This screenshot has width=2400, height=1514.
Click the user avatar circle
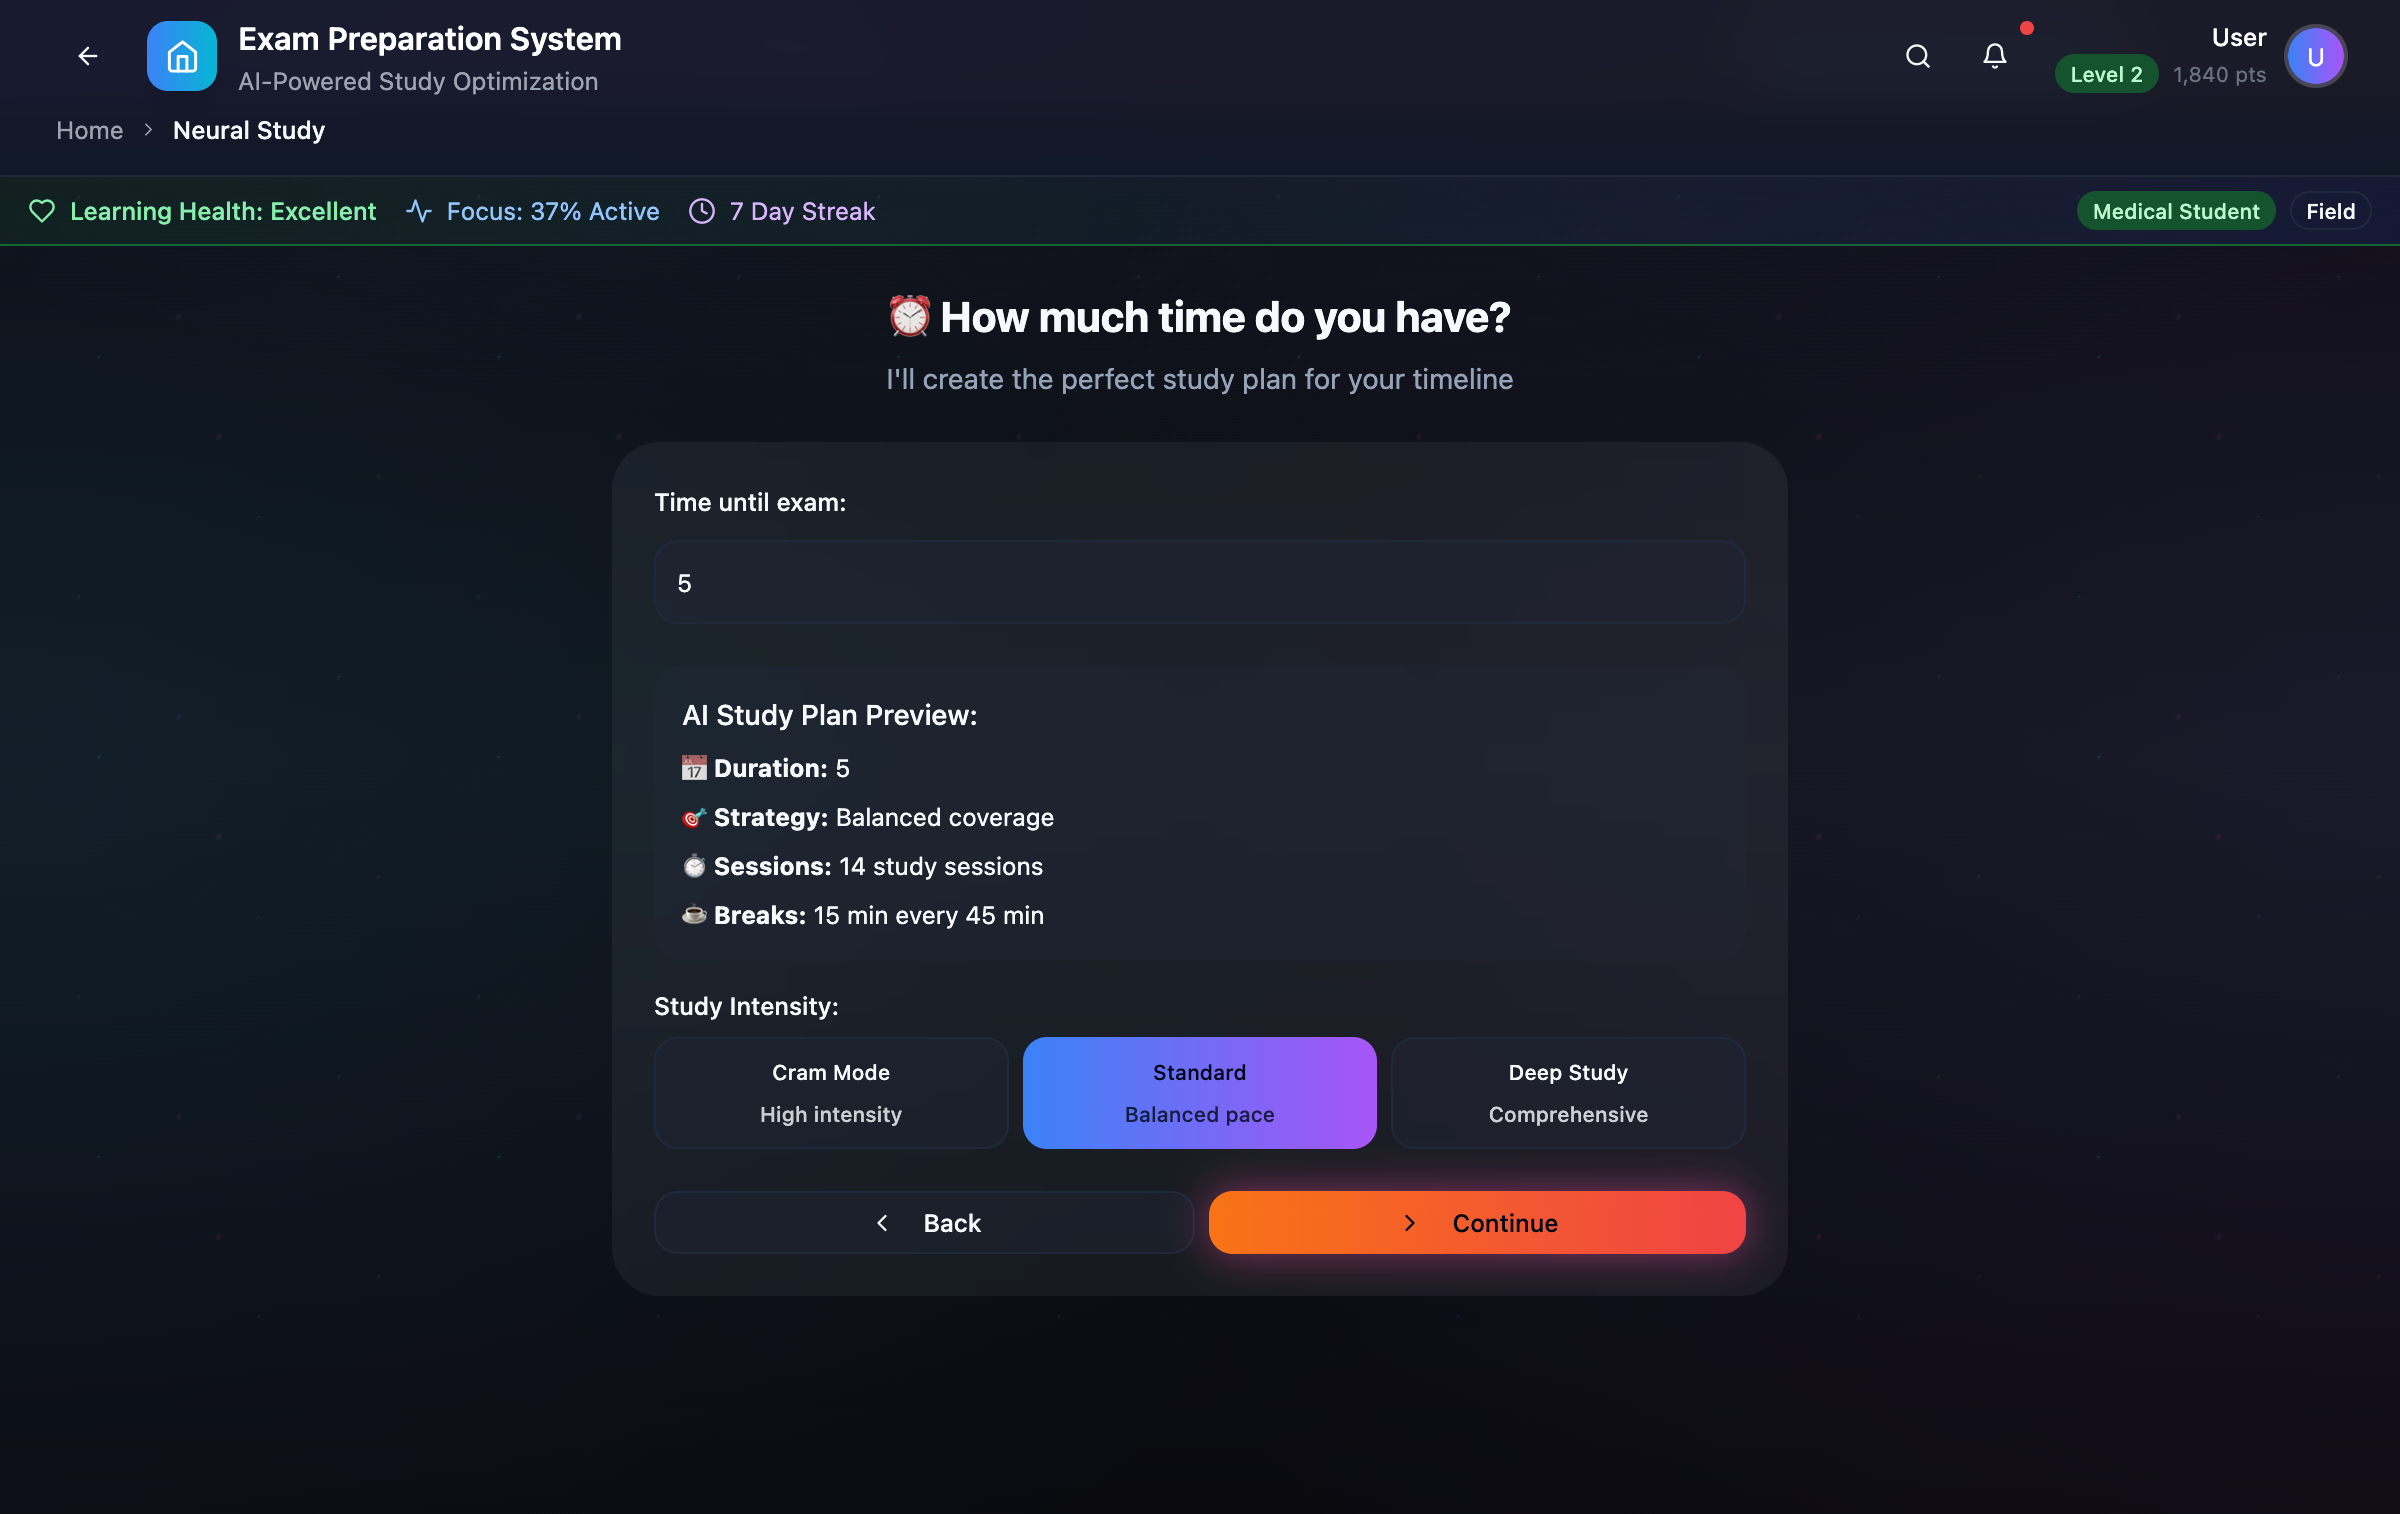[2315, 57]
